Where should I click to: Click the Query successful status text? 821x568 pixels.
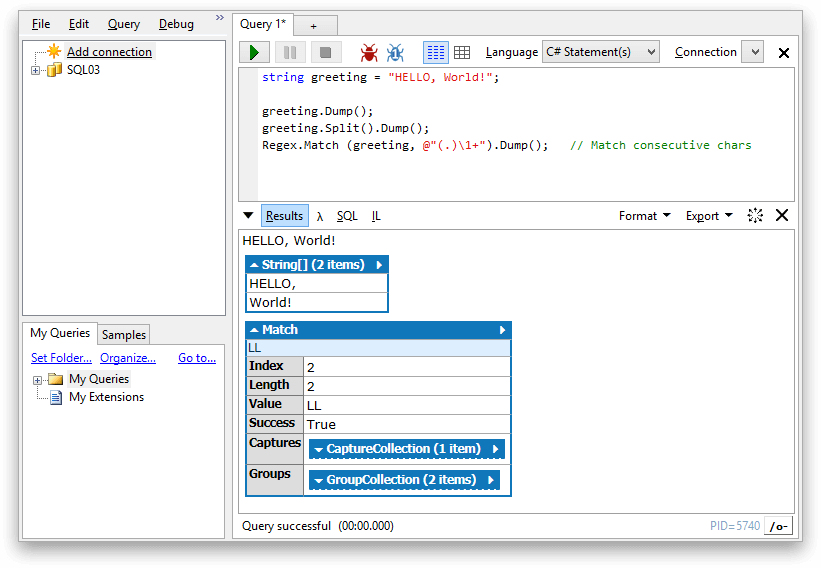click(x=286, y=526)
